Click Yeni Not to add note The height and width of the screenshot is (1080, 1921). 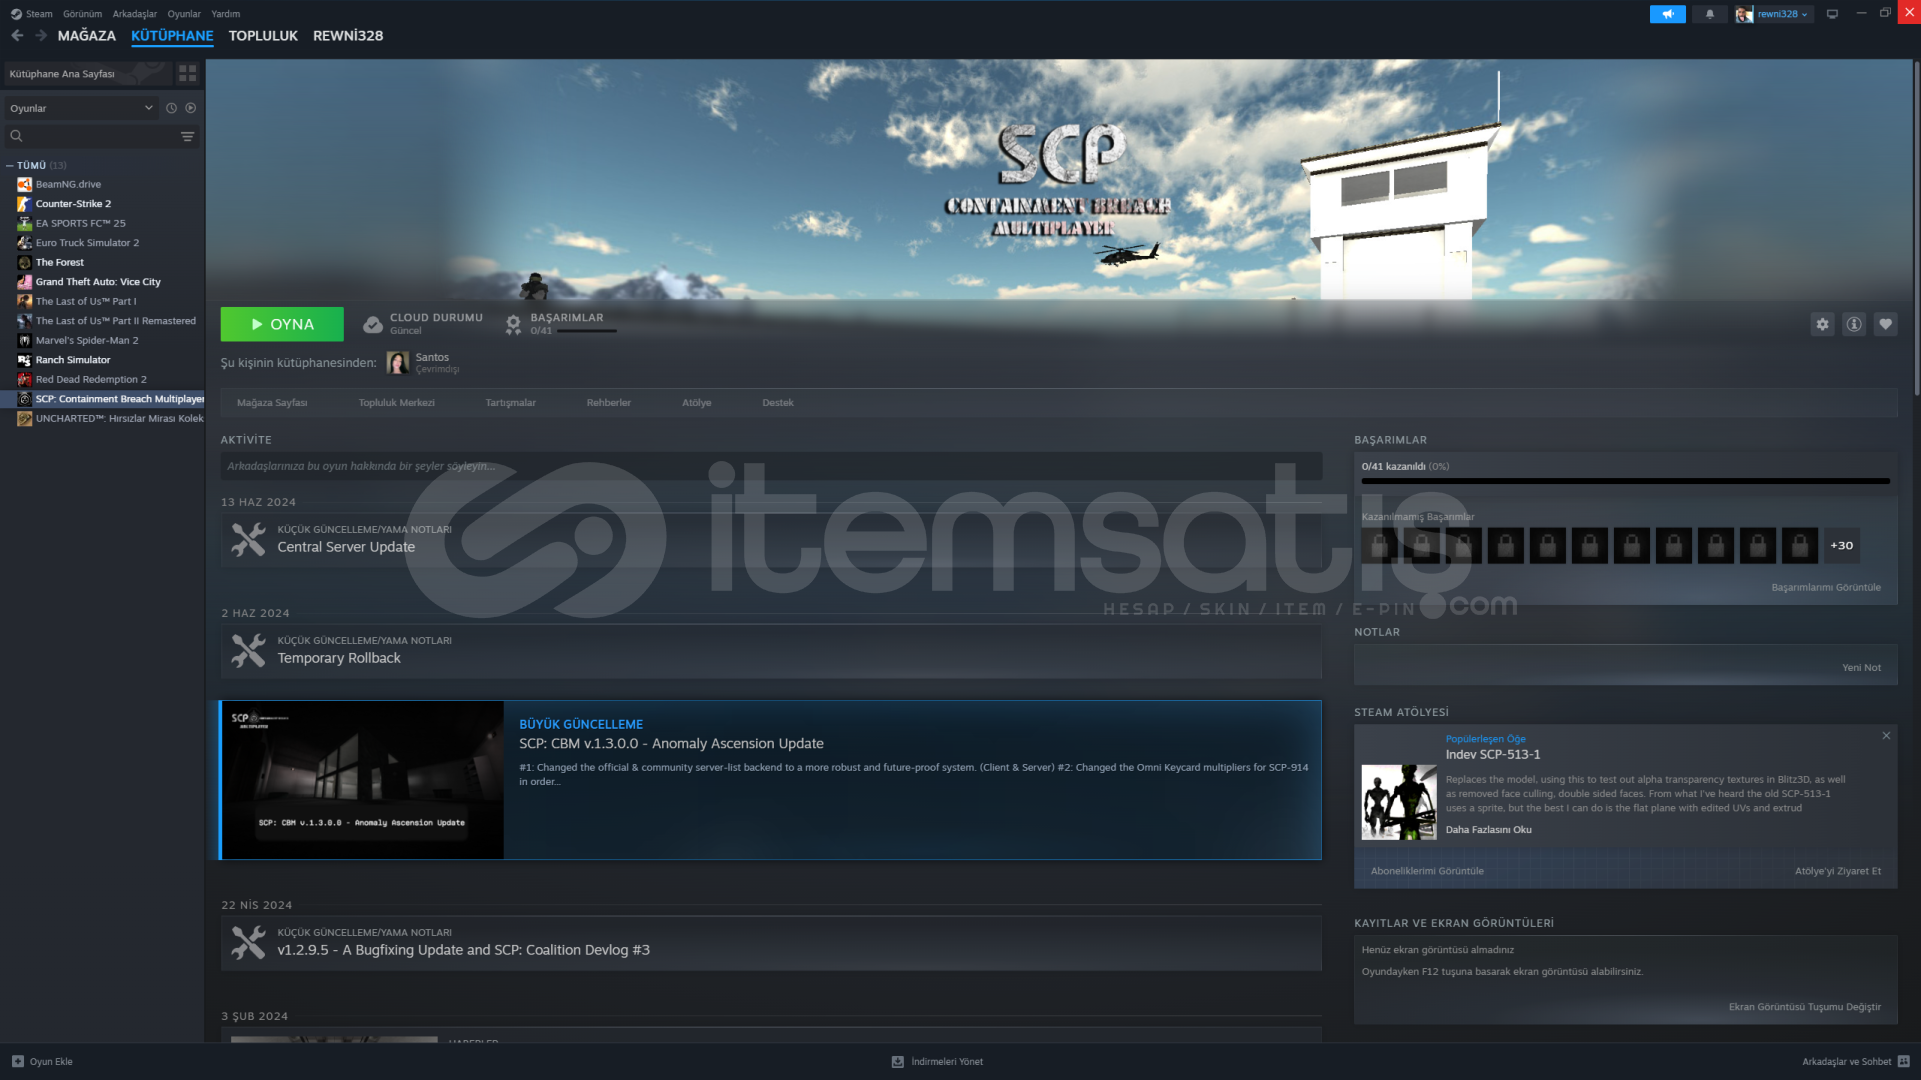1861,667
